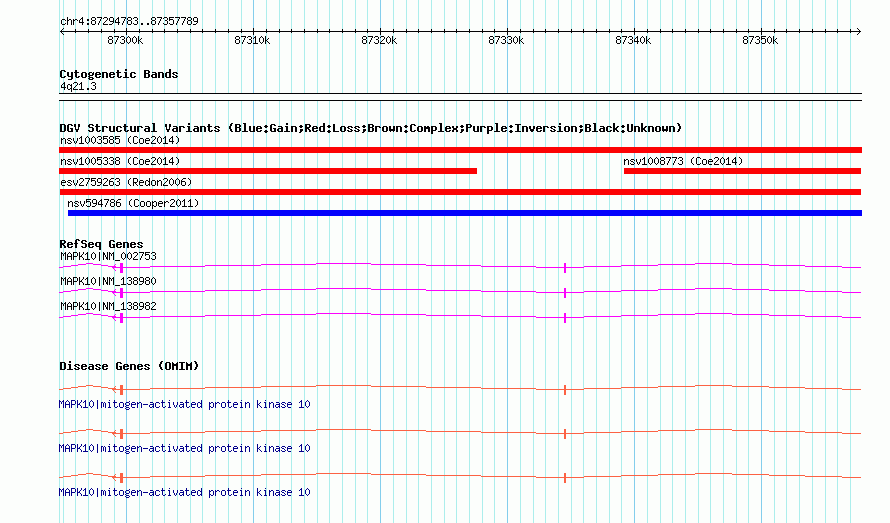The image size is (890, 523).
Task: Select the 4q21.3 cytogenetic band label
Action: pos(78,86)
